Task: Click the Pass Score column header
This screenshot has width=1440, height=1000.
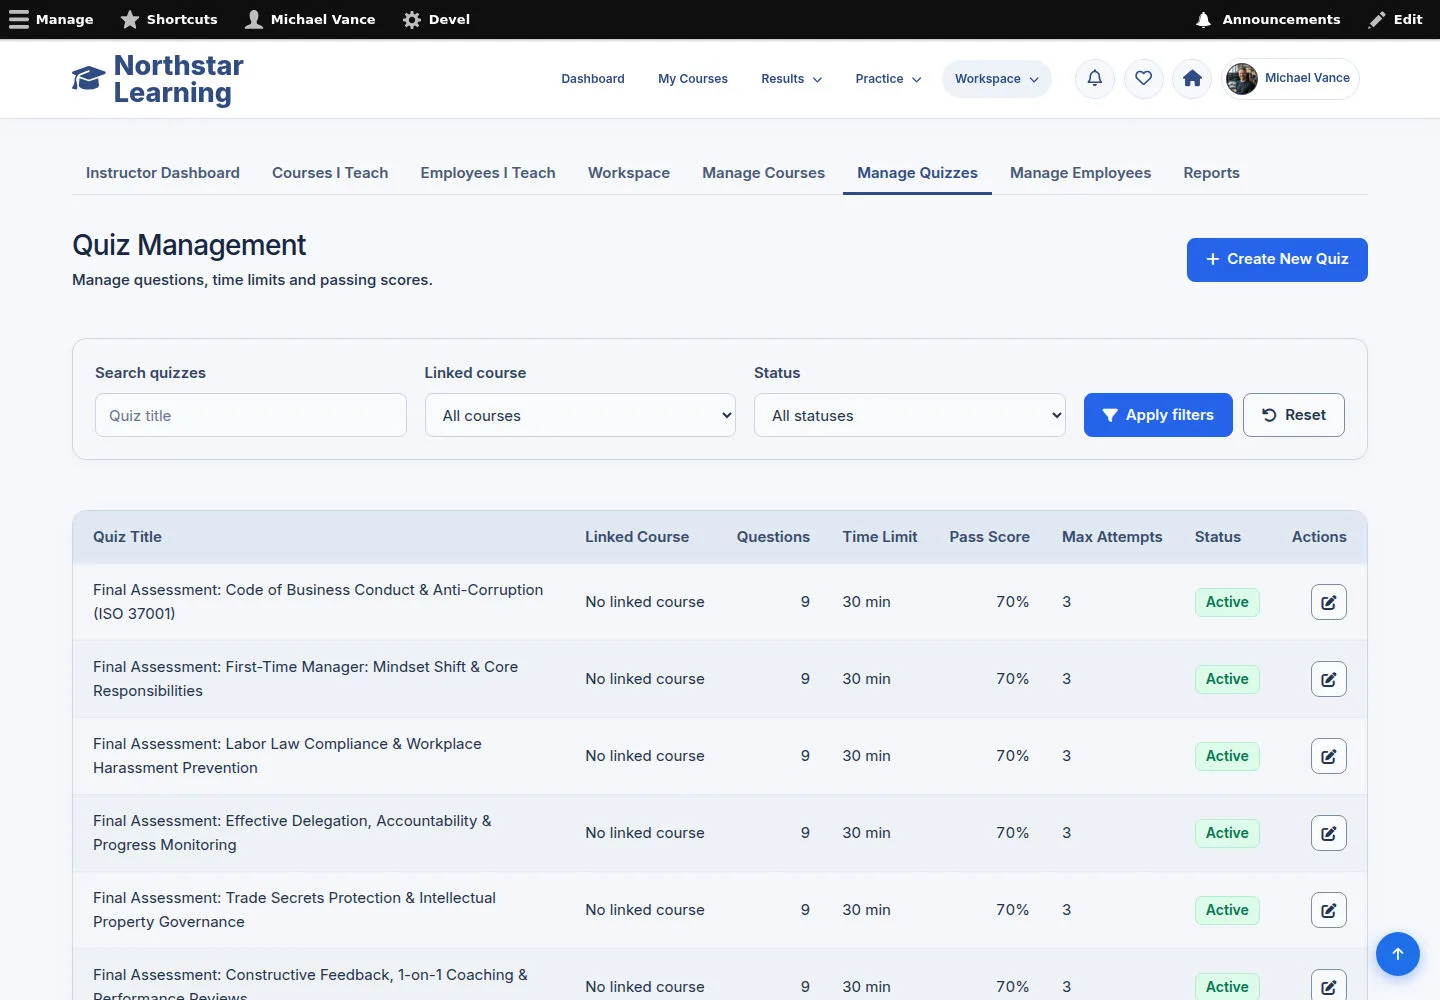Action: pyautogui.click(x=989, y=537)
